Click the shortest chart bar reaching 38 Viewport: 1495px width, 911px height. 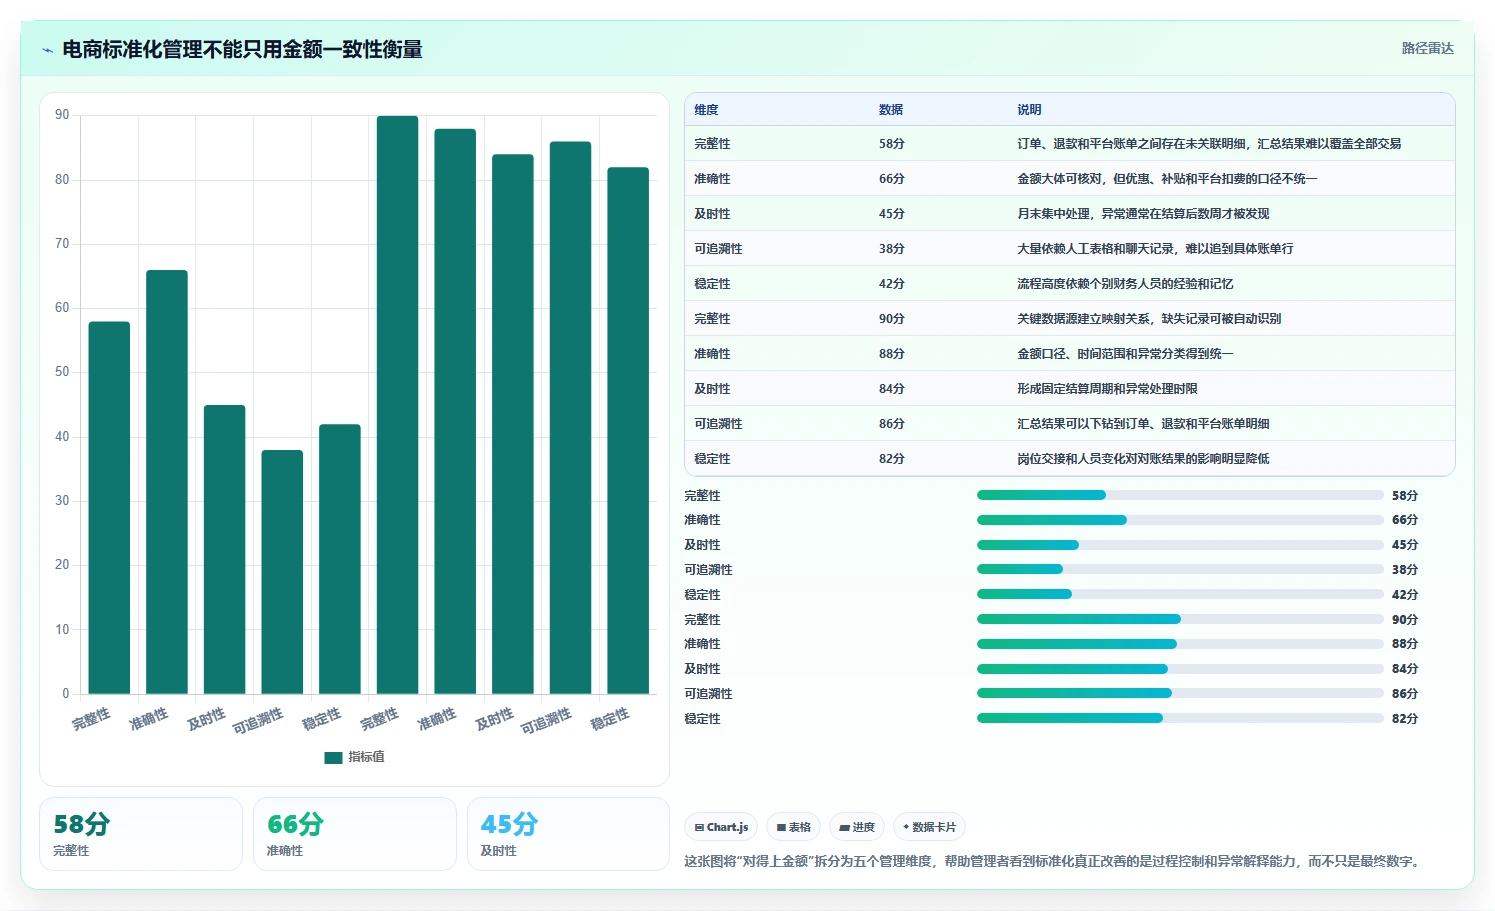point(282,572)
